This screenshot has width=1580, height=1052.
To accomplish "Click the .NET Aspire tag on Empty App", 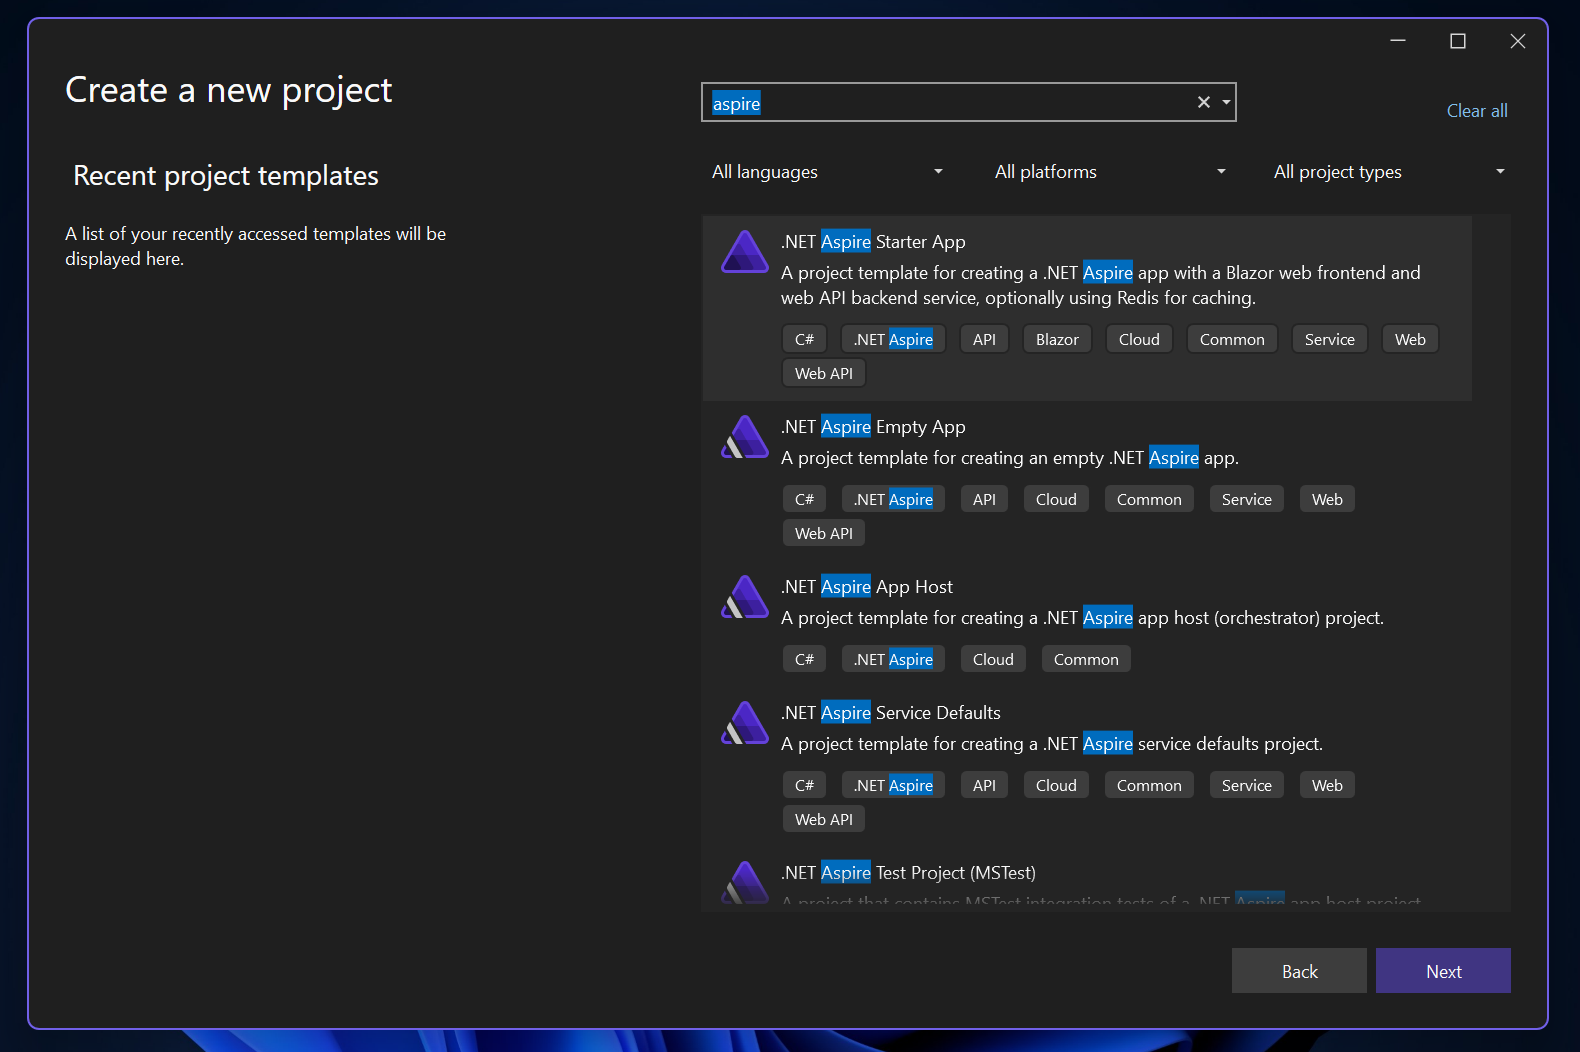I will click(x=893, y=500).
